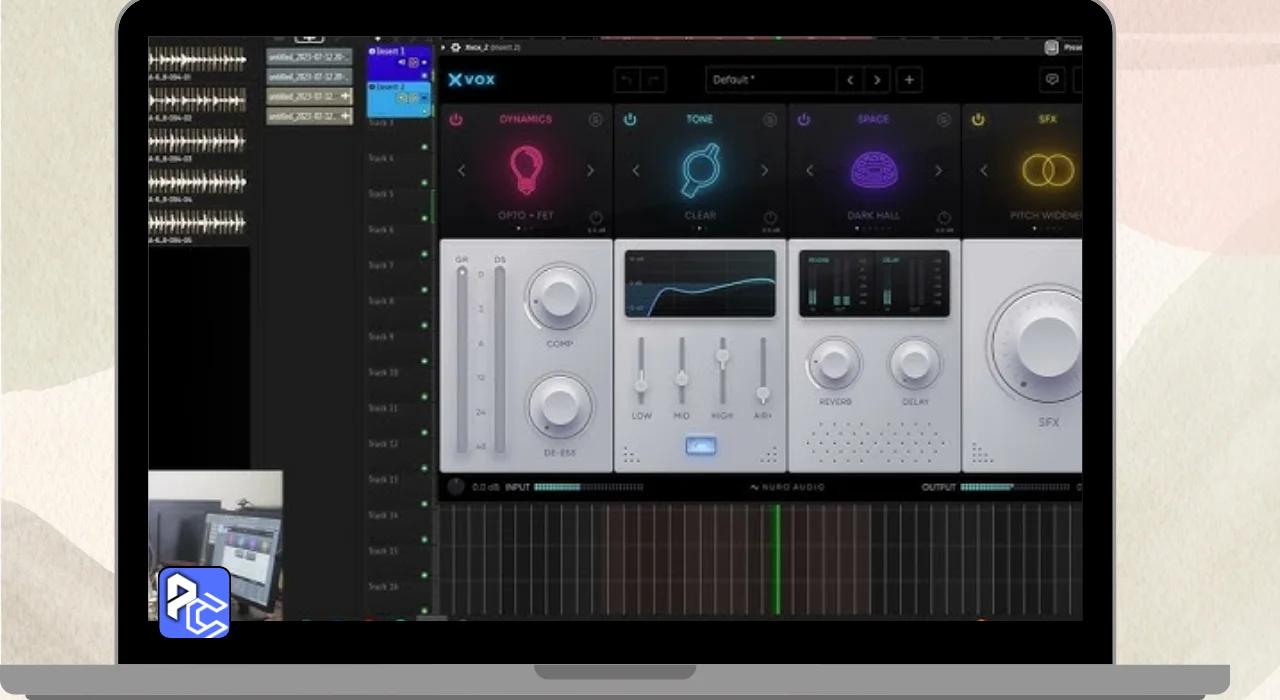Go to previous Space type with left chevron
This screenshot has width=1280, height=700.
tap(810, 171)
